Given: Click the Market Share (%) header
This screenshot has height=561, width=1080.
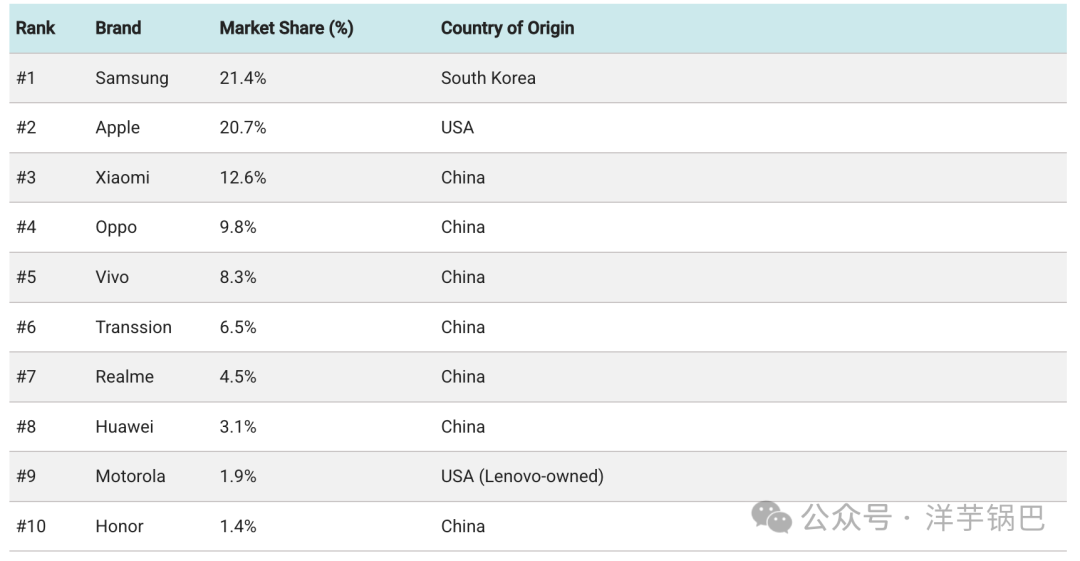Looking at the screenshot, I should 286,28.
